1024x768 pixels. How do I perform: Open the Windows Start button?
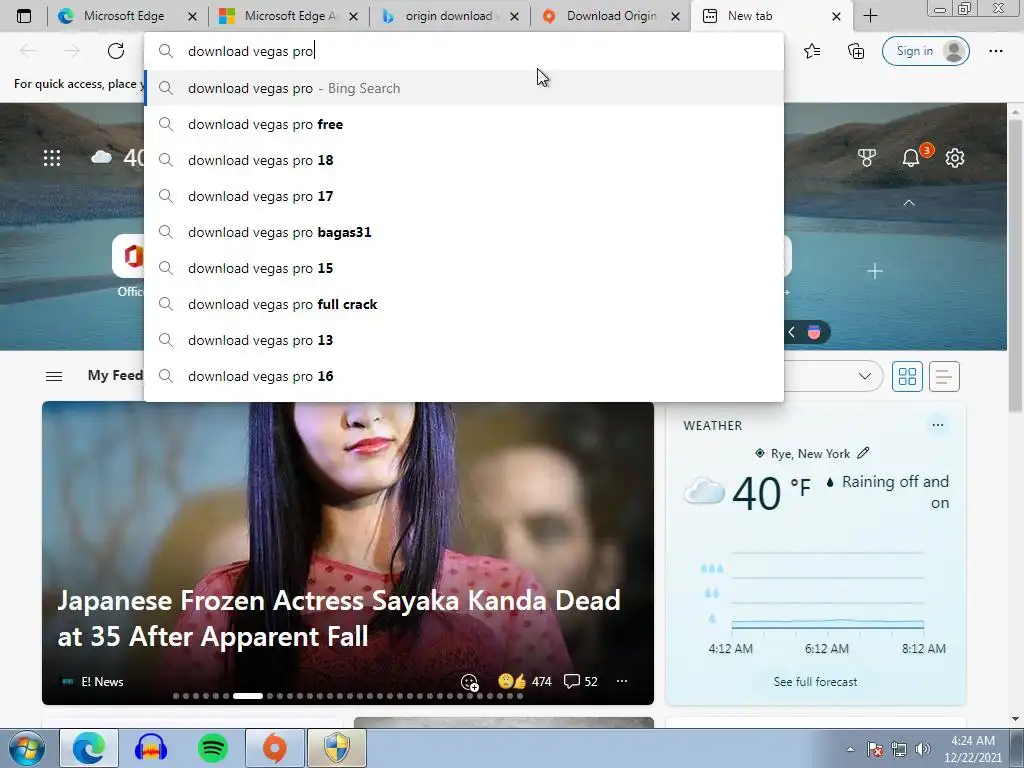[26, 748]
